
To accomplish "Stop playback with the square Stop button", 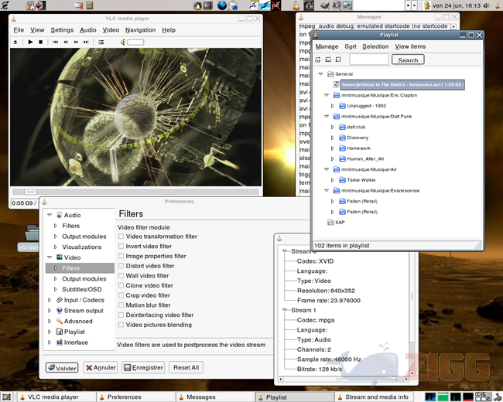I will [41, 42].
